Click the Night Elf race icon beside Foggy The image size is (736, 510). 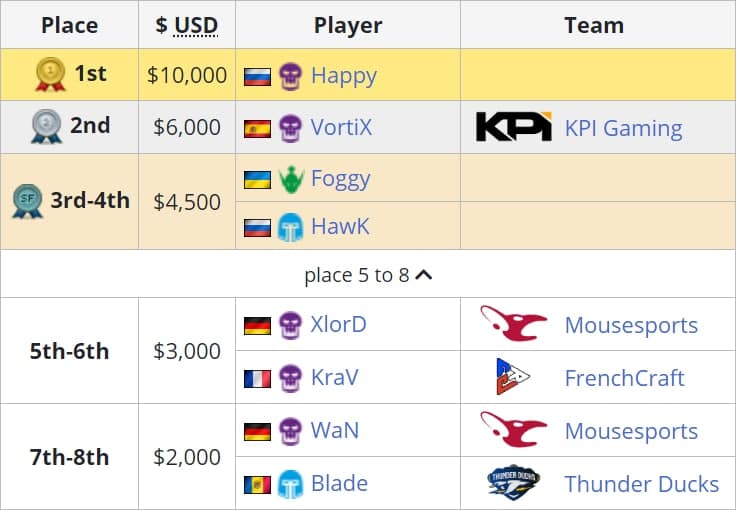point(290,180)
